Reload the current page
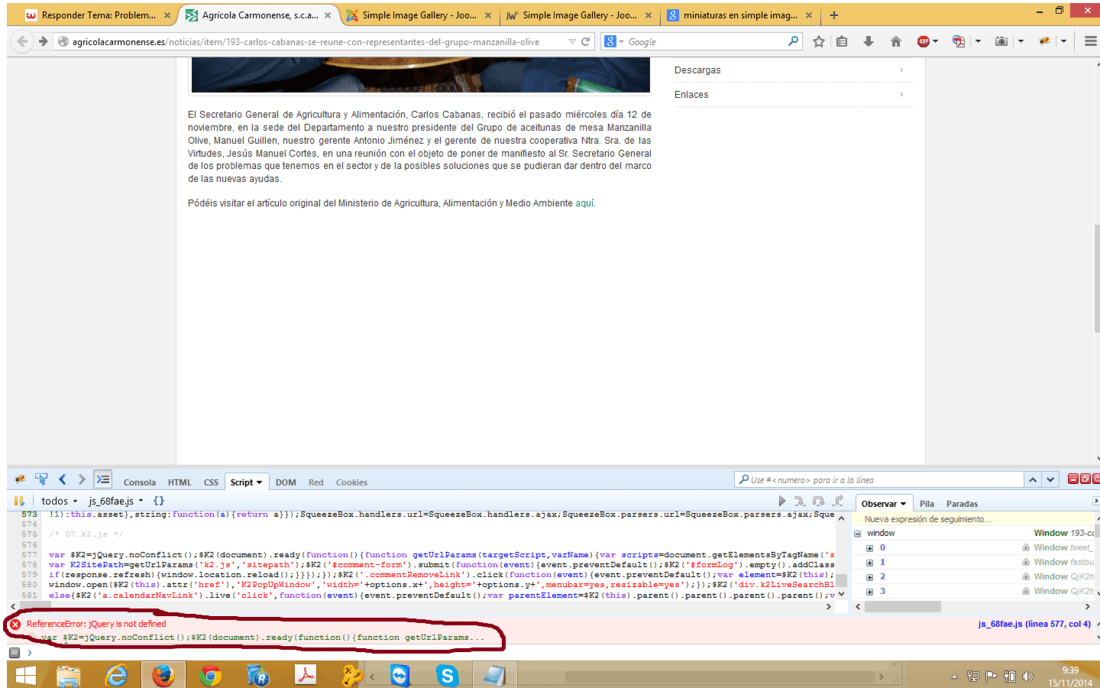This screenshot has width=1100, height=688. [x=586, y=41]
